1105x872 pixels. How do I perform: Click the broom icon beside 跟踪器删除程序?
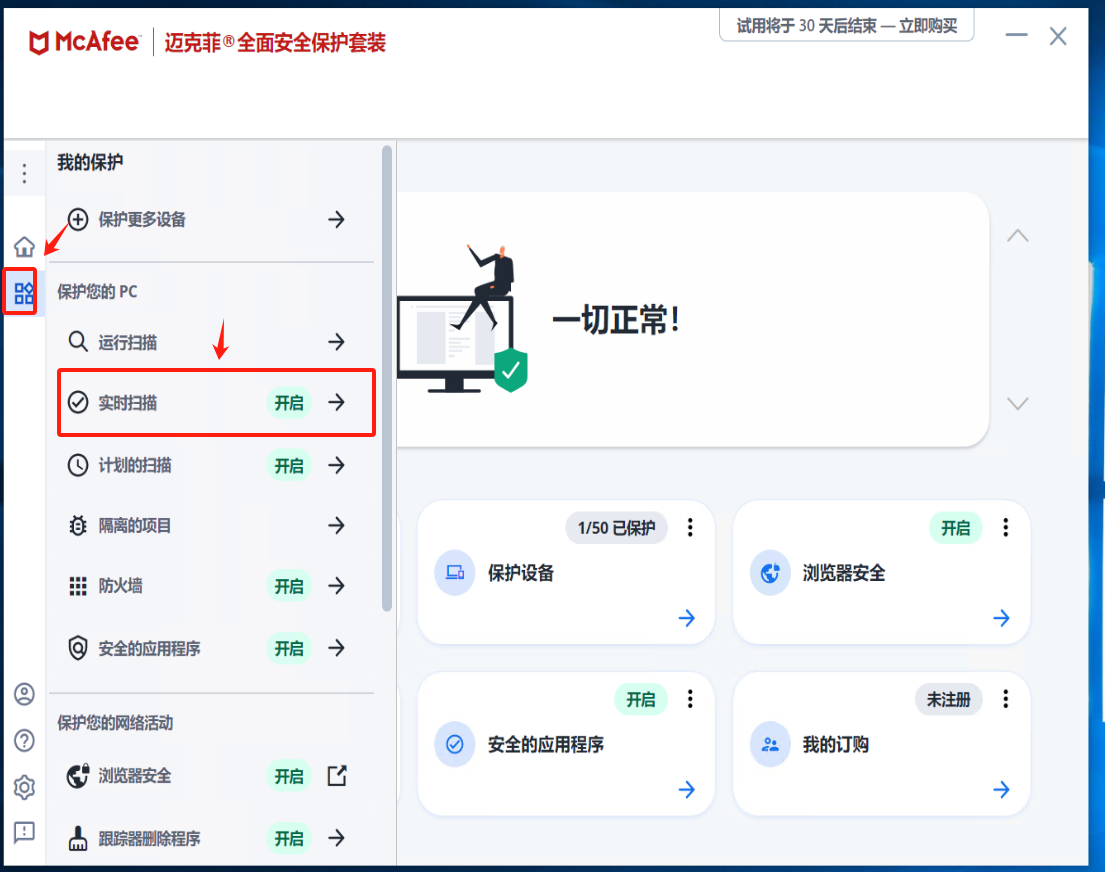[x=78, y=838]
